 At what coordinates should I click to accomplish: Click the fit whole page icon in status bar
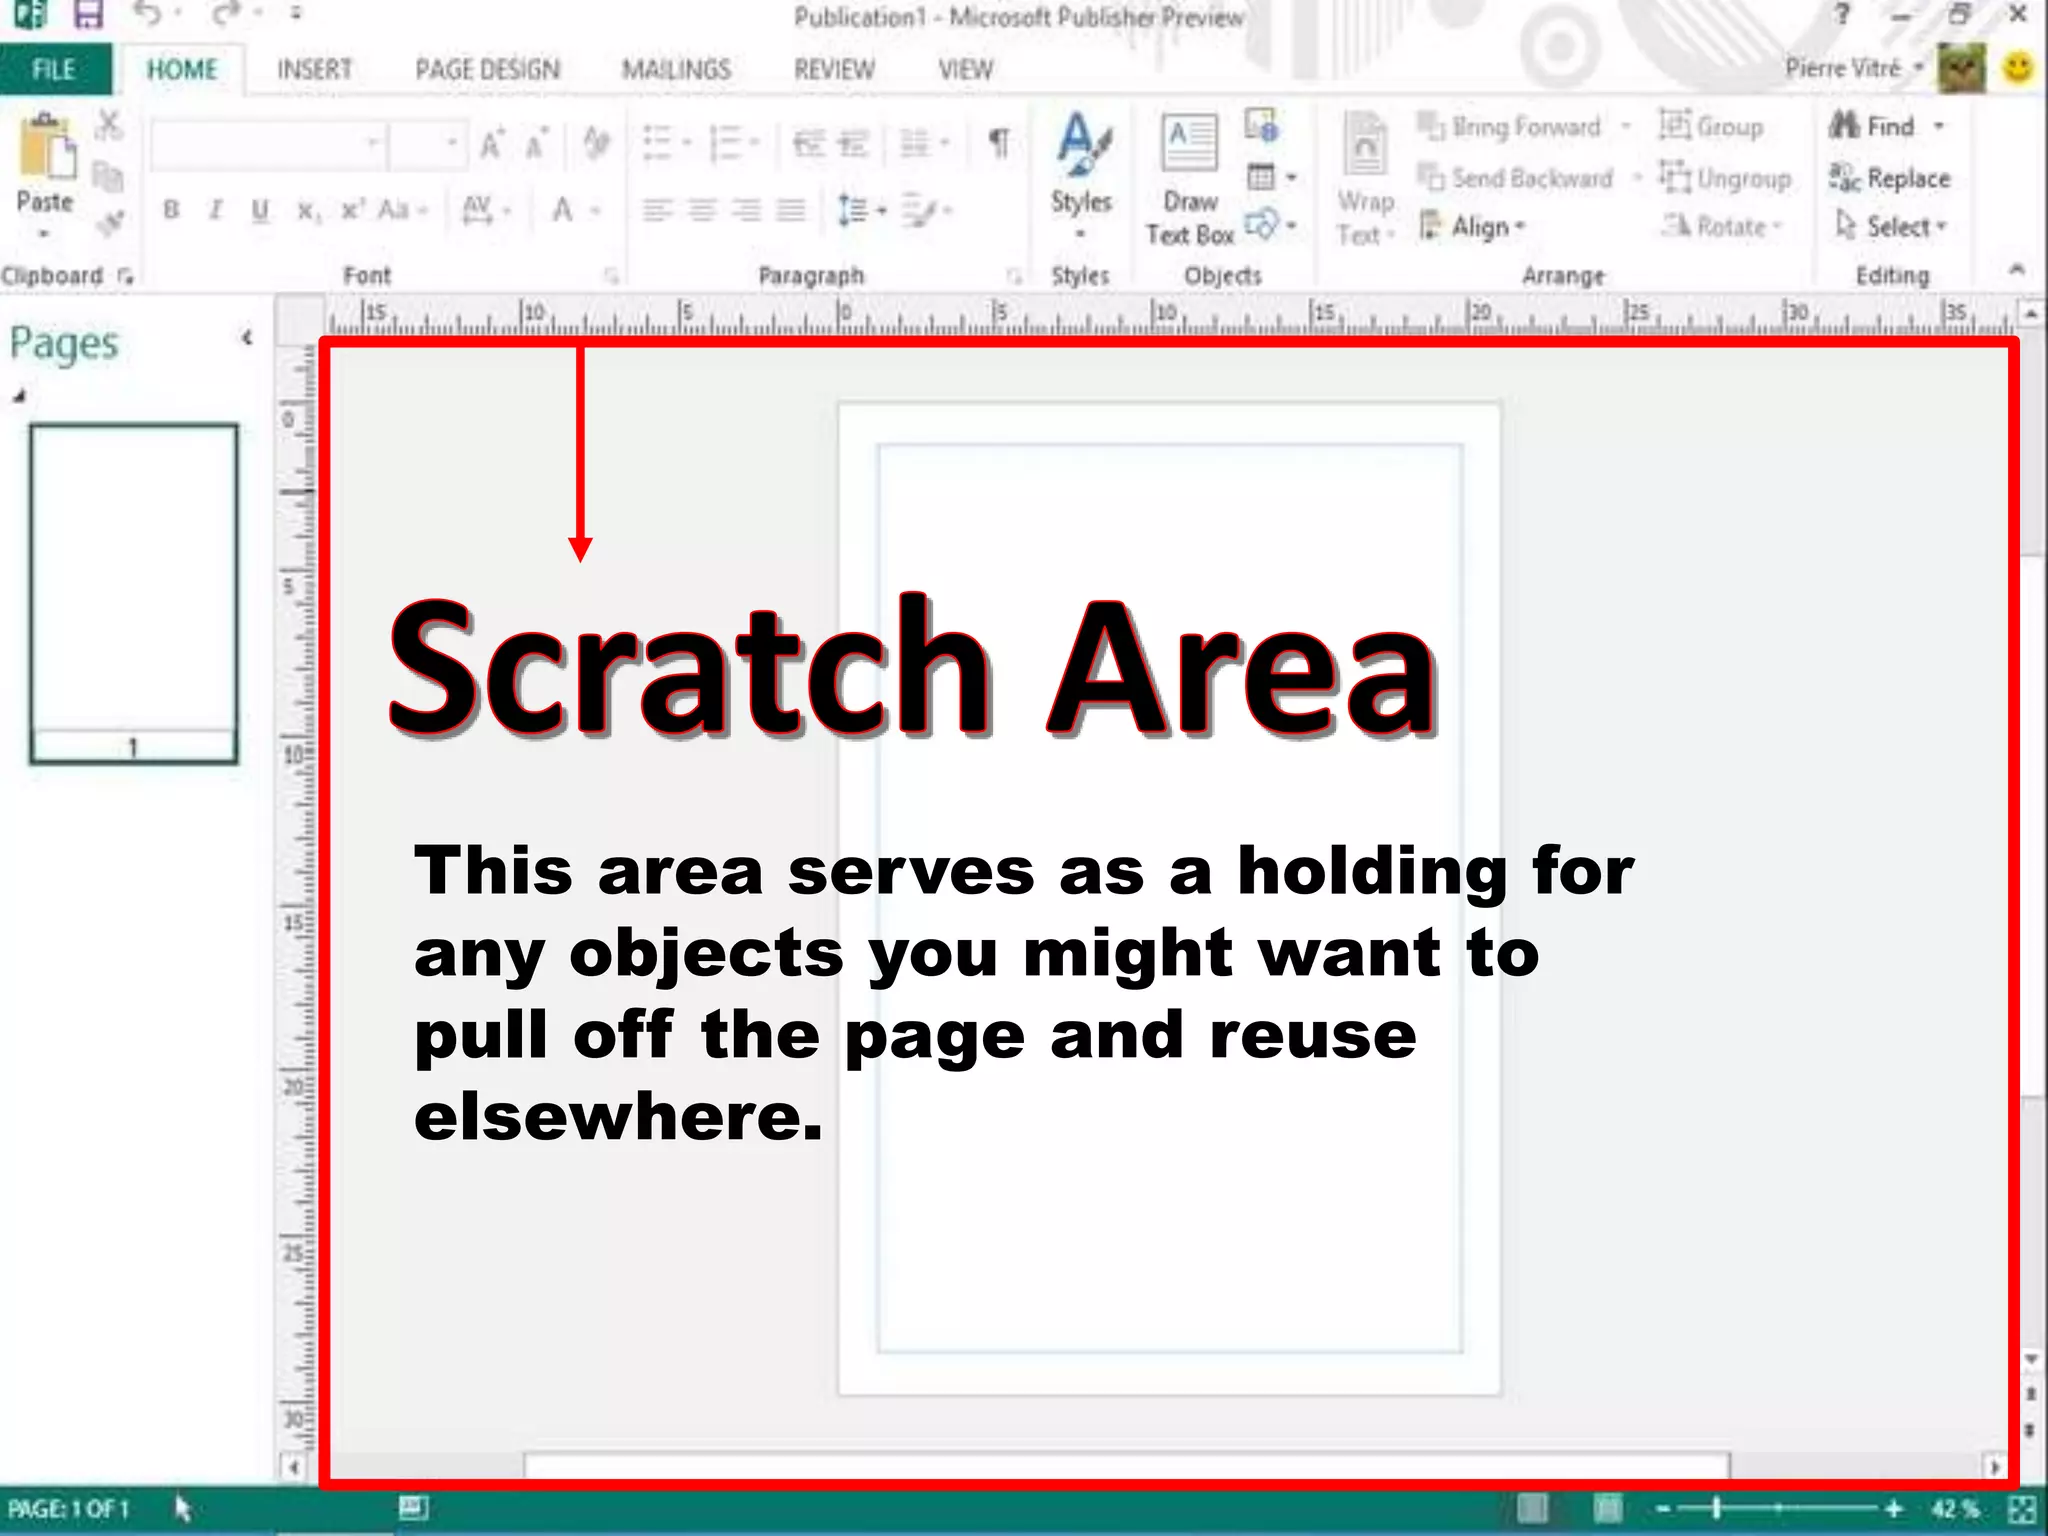tap(2021, 1508)
